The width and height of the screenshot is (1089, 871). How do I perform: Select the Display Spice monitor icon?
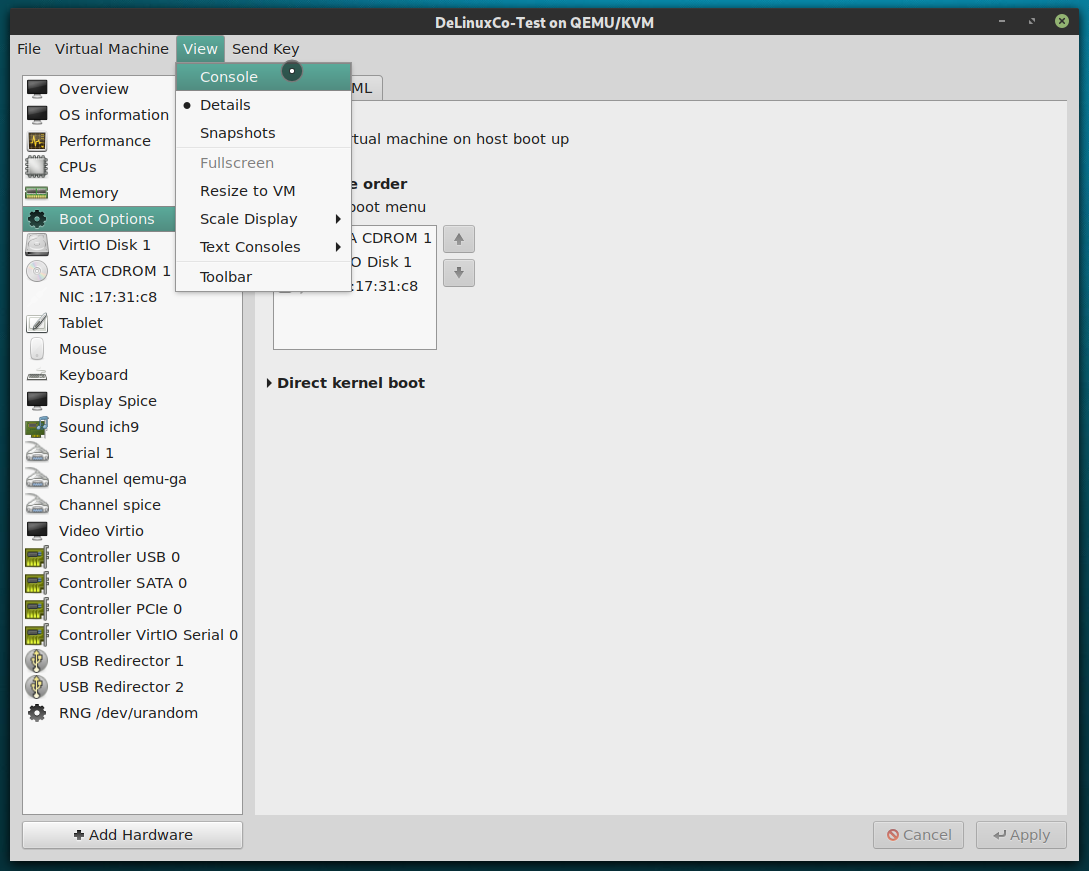37,401
